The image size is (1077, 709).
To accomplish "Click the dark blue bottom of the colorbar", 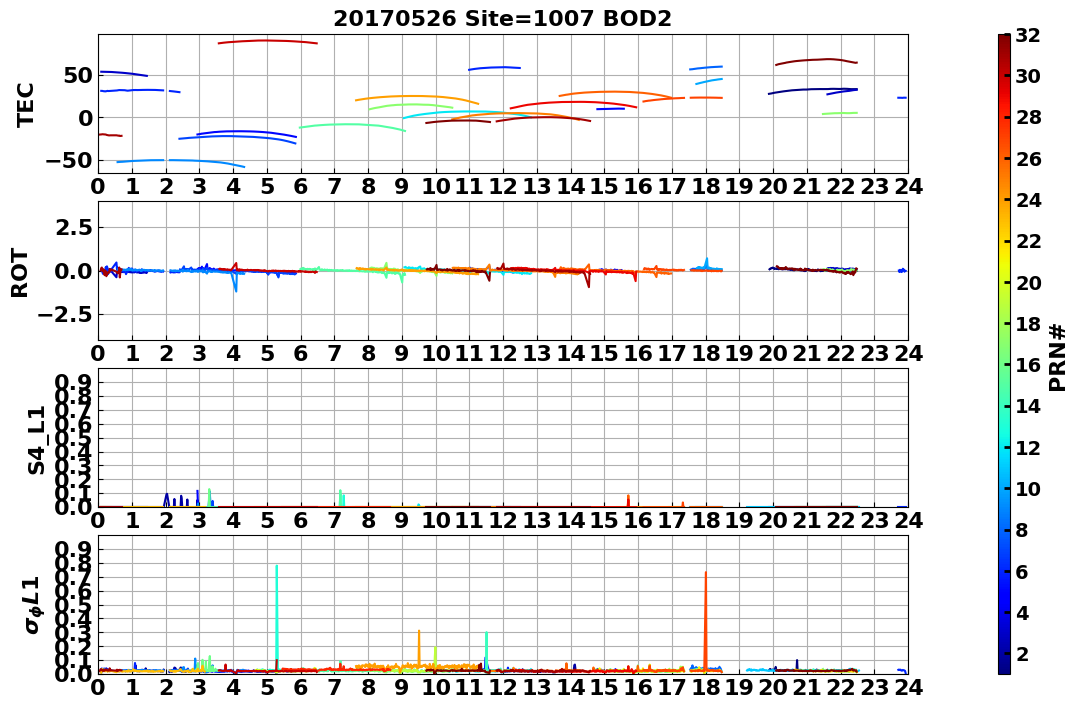I will pos(1004,668).
